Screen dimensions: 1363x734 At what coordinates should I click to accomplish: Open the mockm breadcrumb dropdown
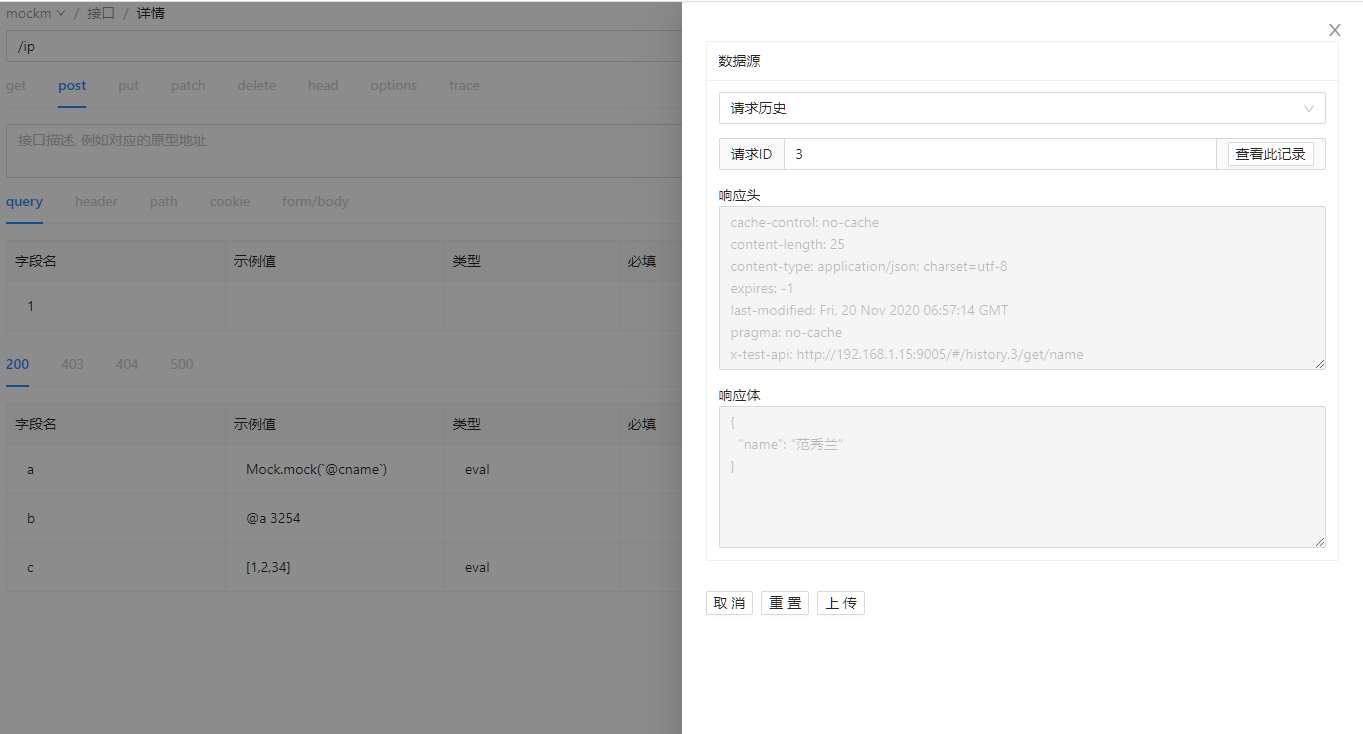point(35,14)
